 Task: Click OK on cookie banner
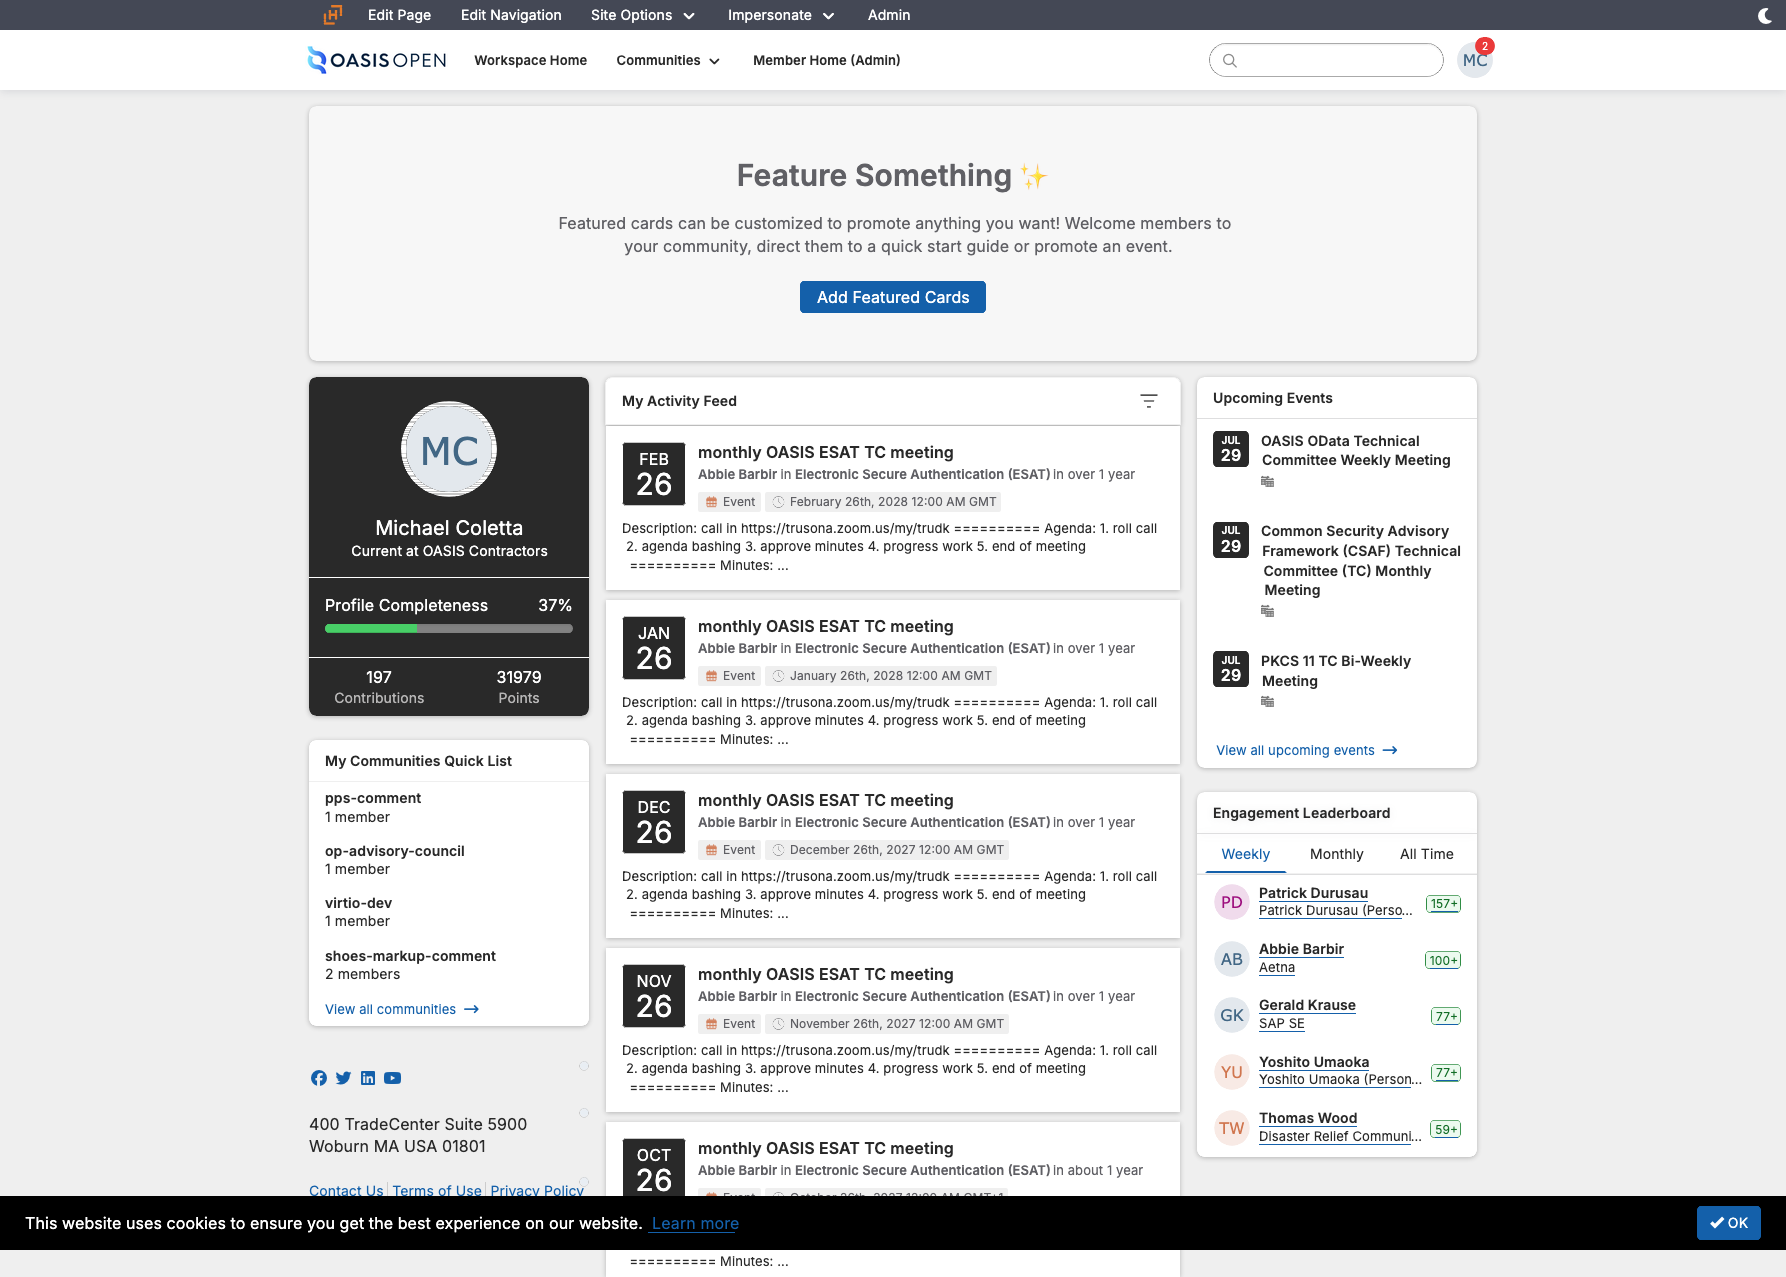pyautogui.click(x=1728, y=1223)
